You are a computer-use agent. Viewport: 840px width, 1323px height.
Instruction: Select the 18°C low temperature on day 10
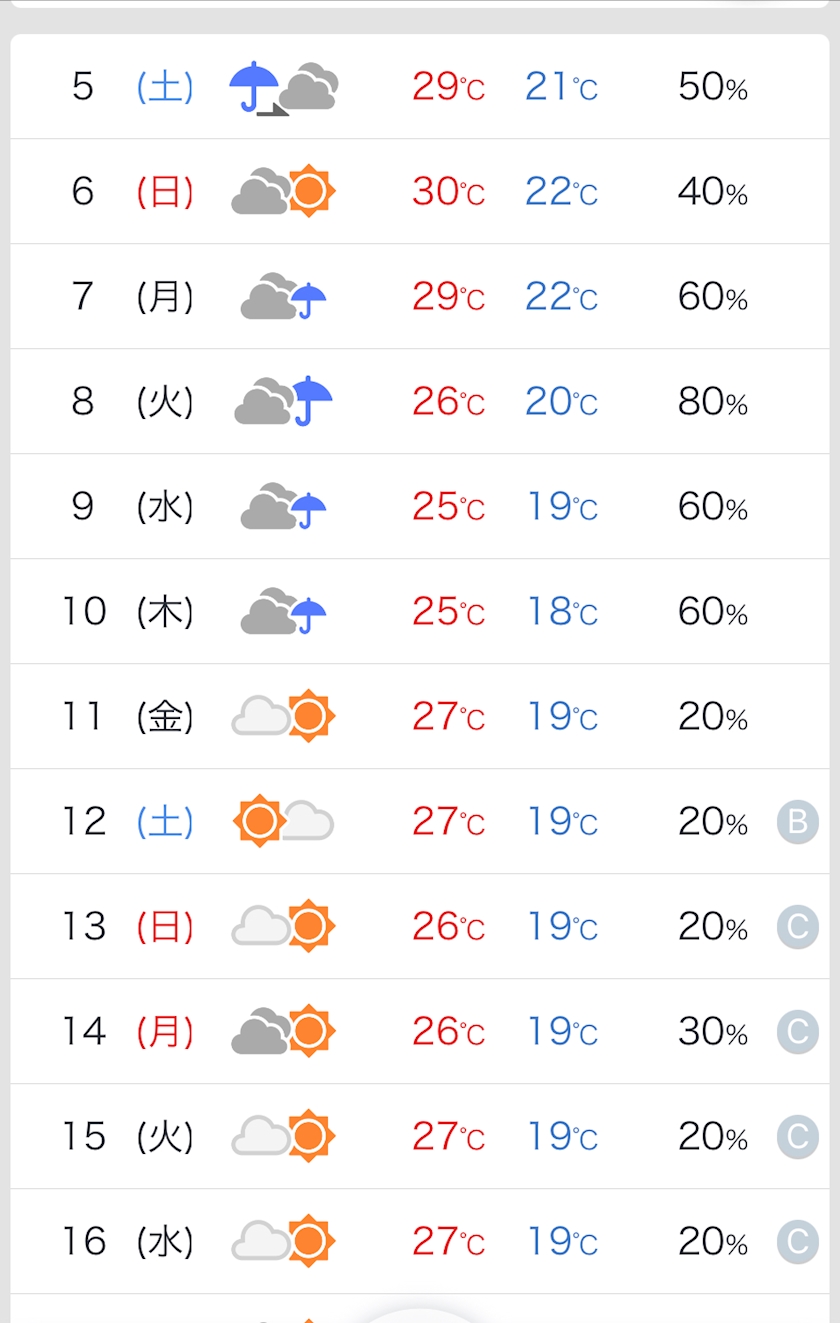pyautogui.click(x=561, y=611)
